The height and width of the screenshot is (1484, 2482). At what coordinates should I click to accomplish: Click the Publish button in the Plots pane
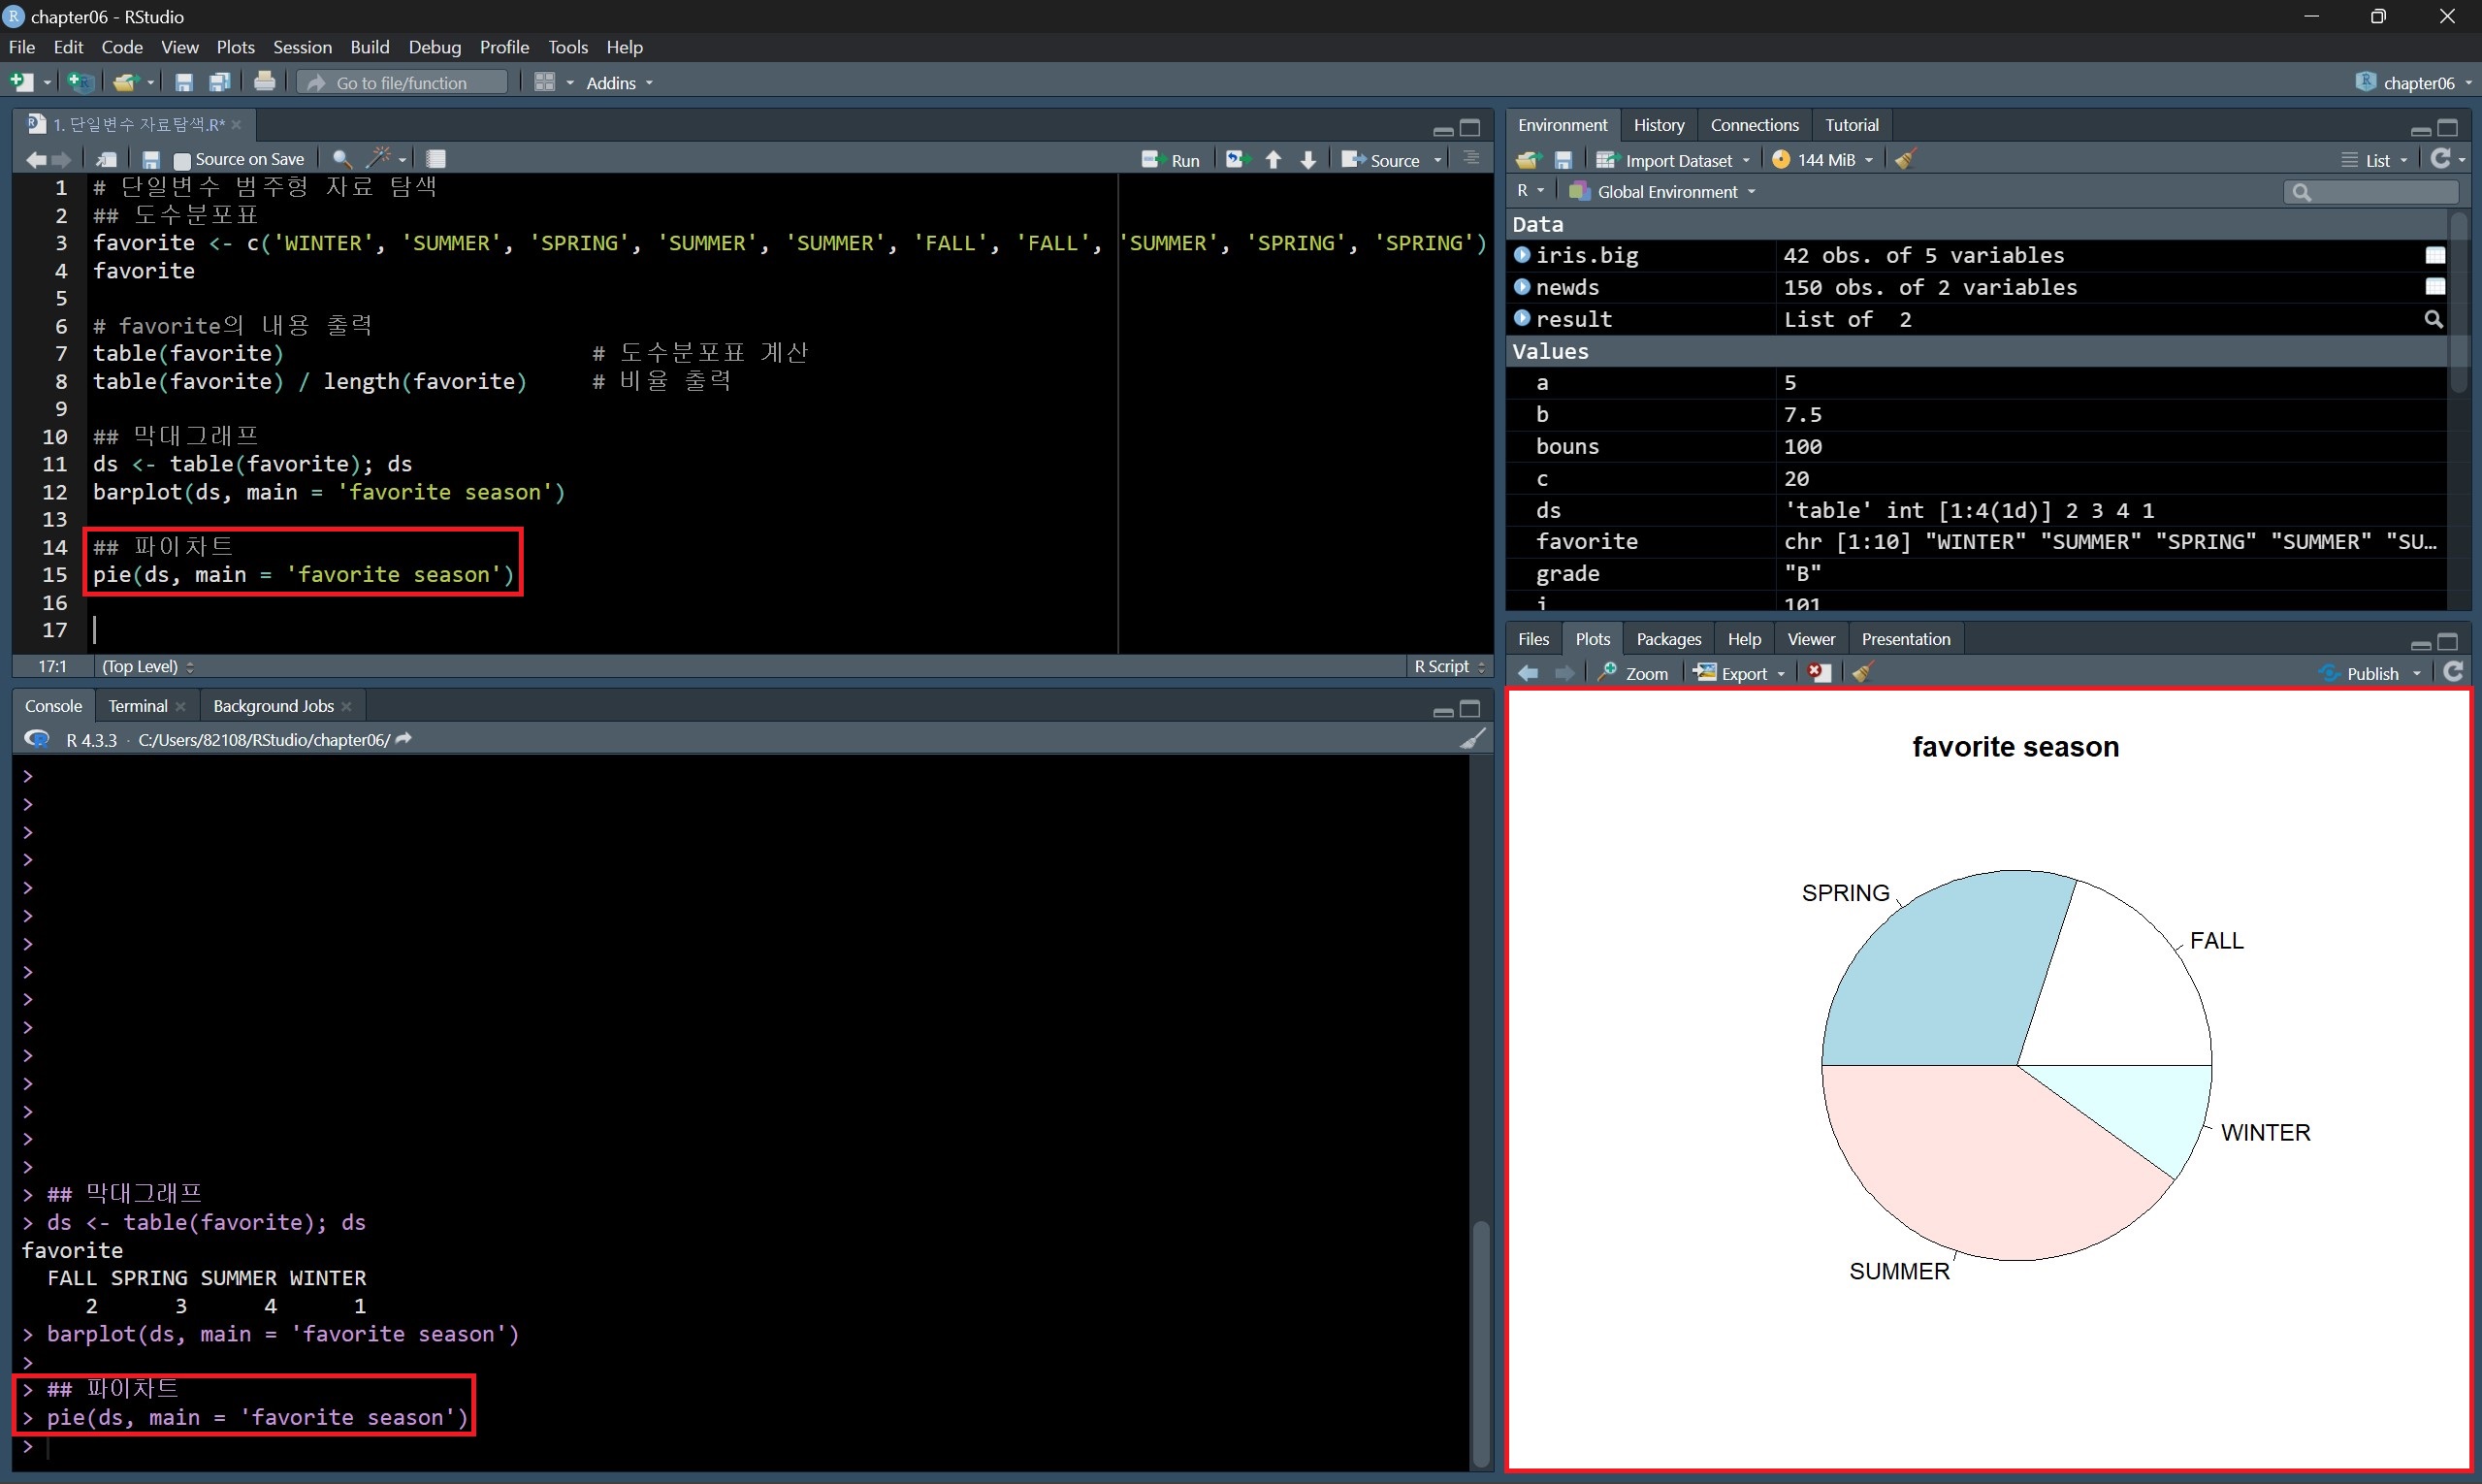click(x=2370, y=673)
